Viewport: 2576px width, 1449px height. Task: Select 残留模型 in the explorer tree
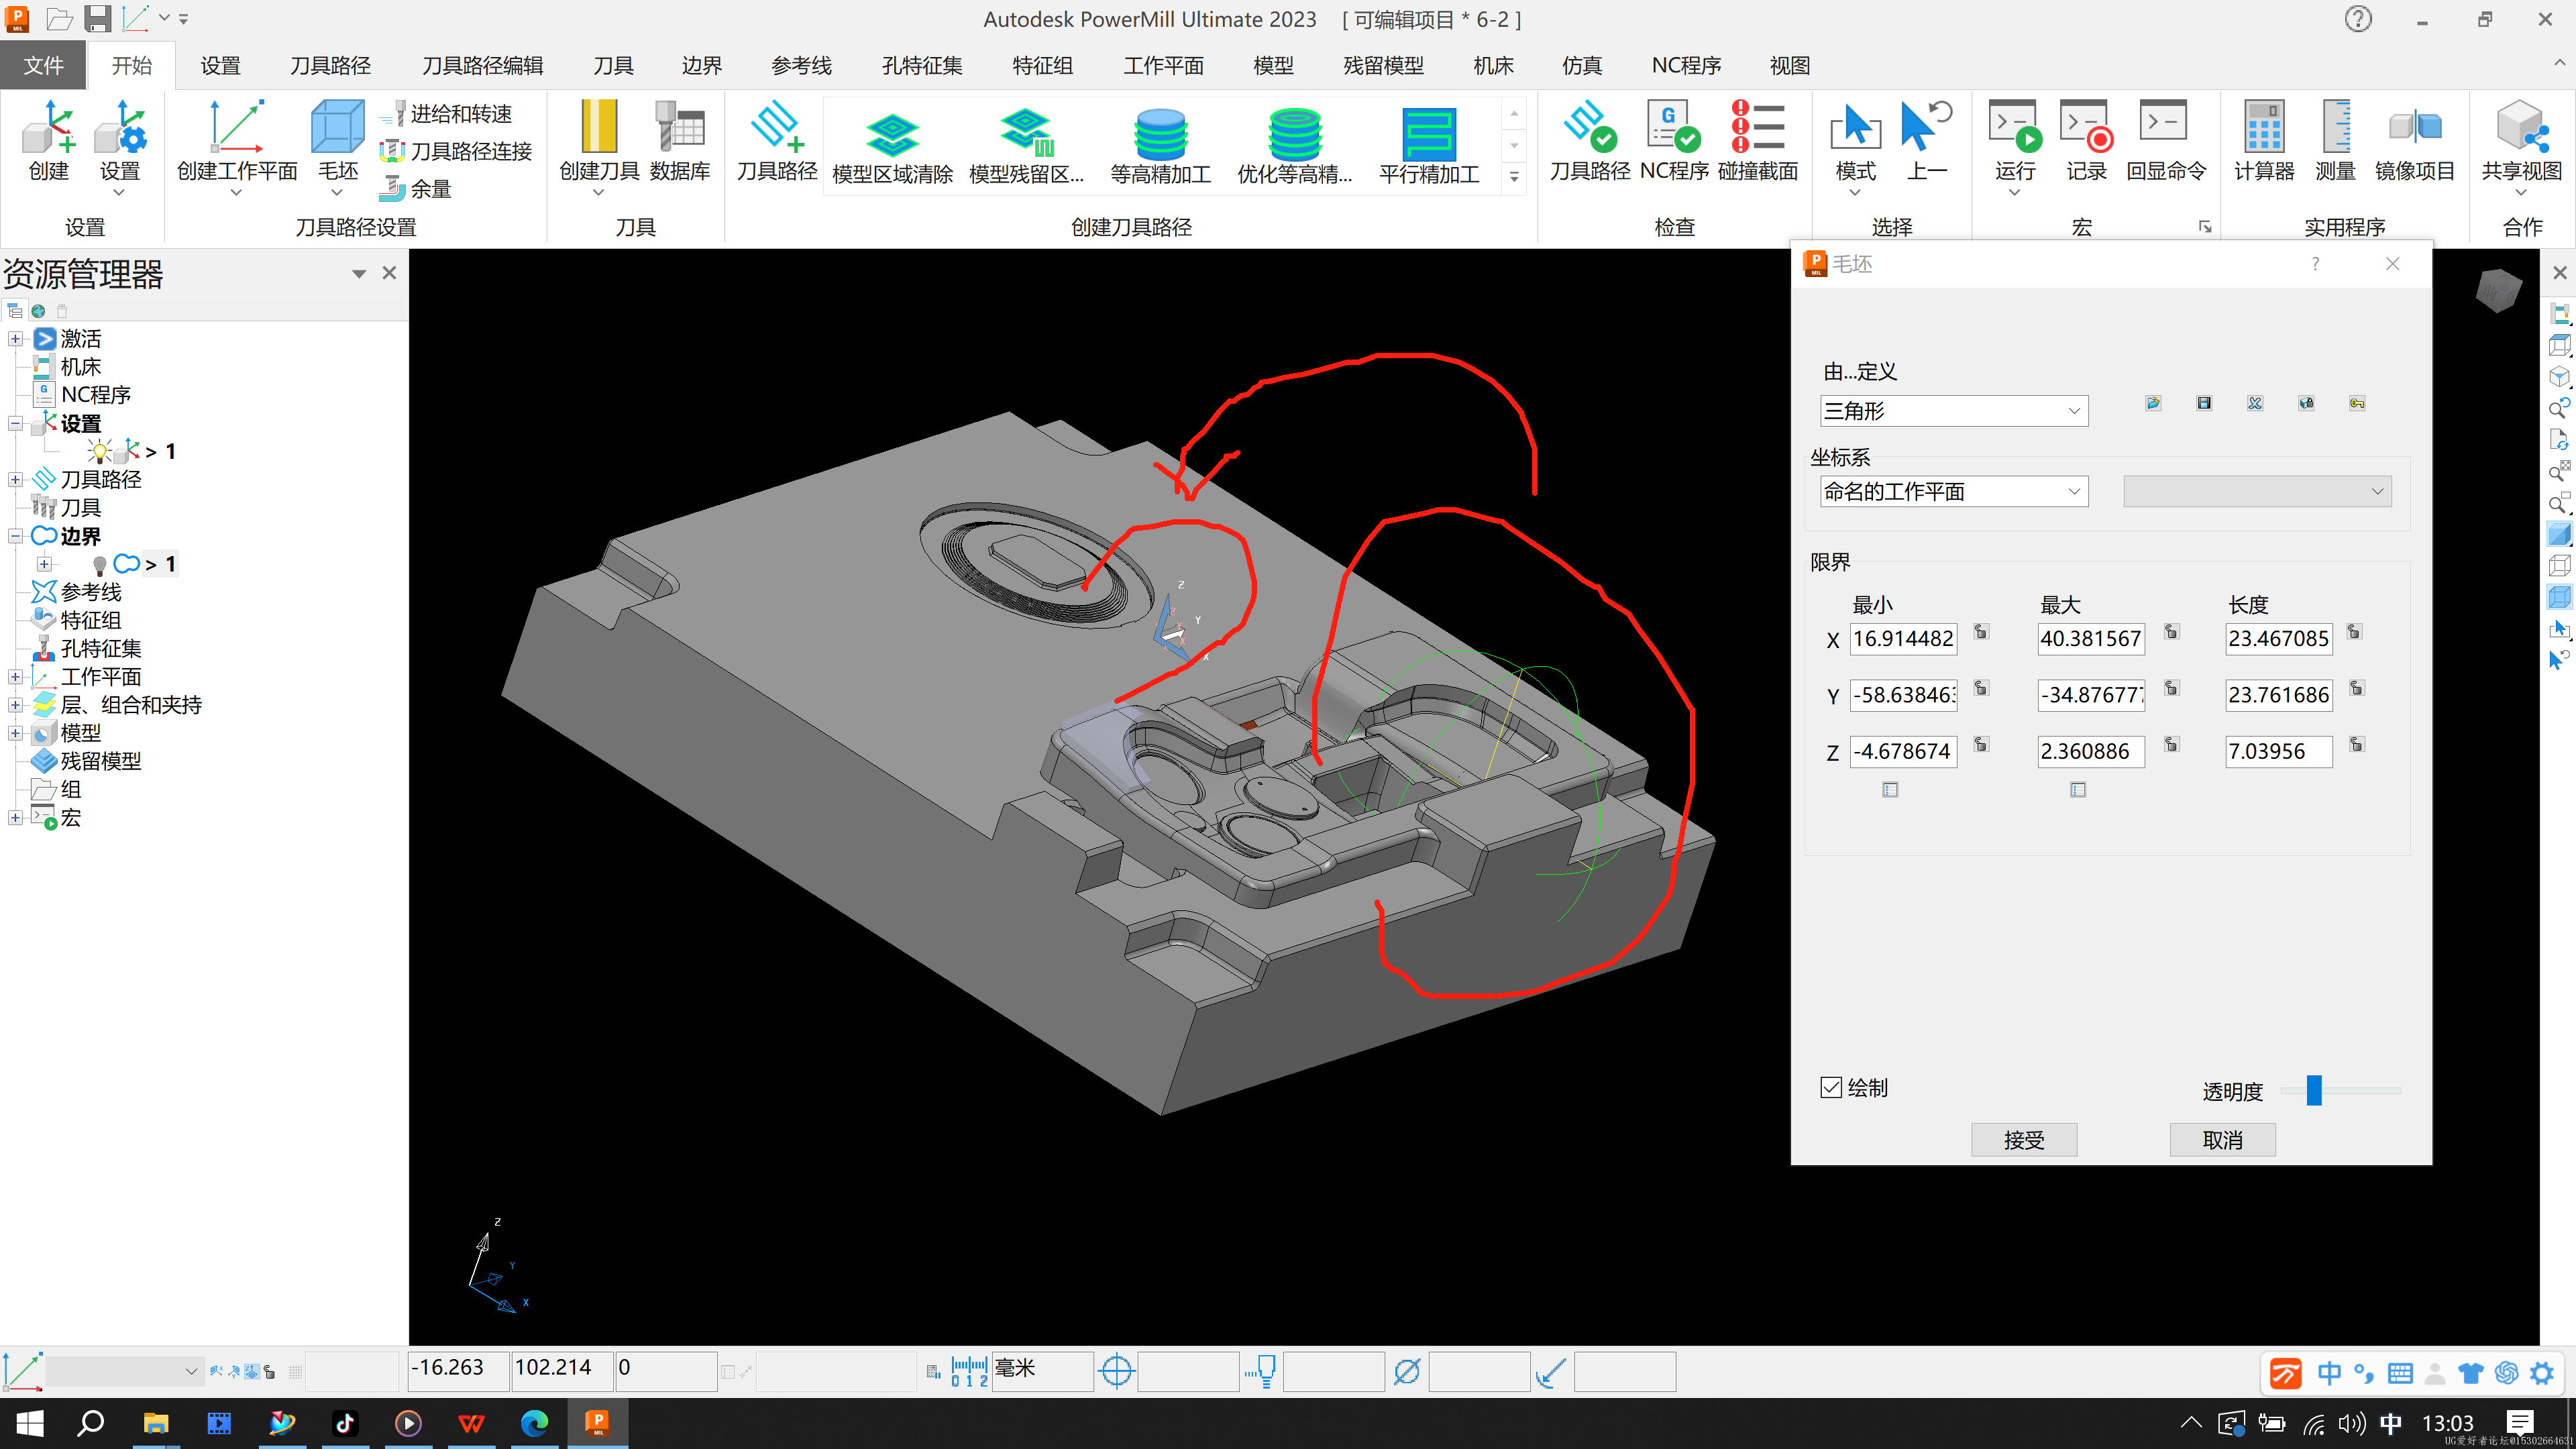click(x=100, y=761)
